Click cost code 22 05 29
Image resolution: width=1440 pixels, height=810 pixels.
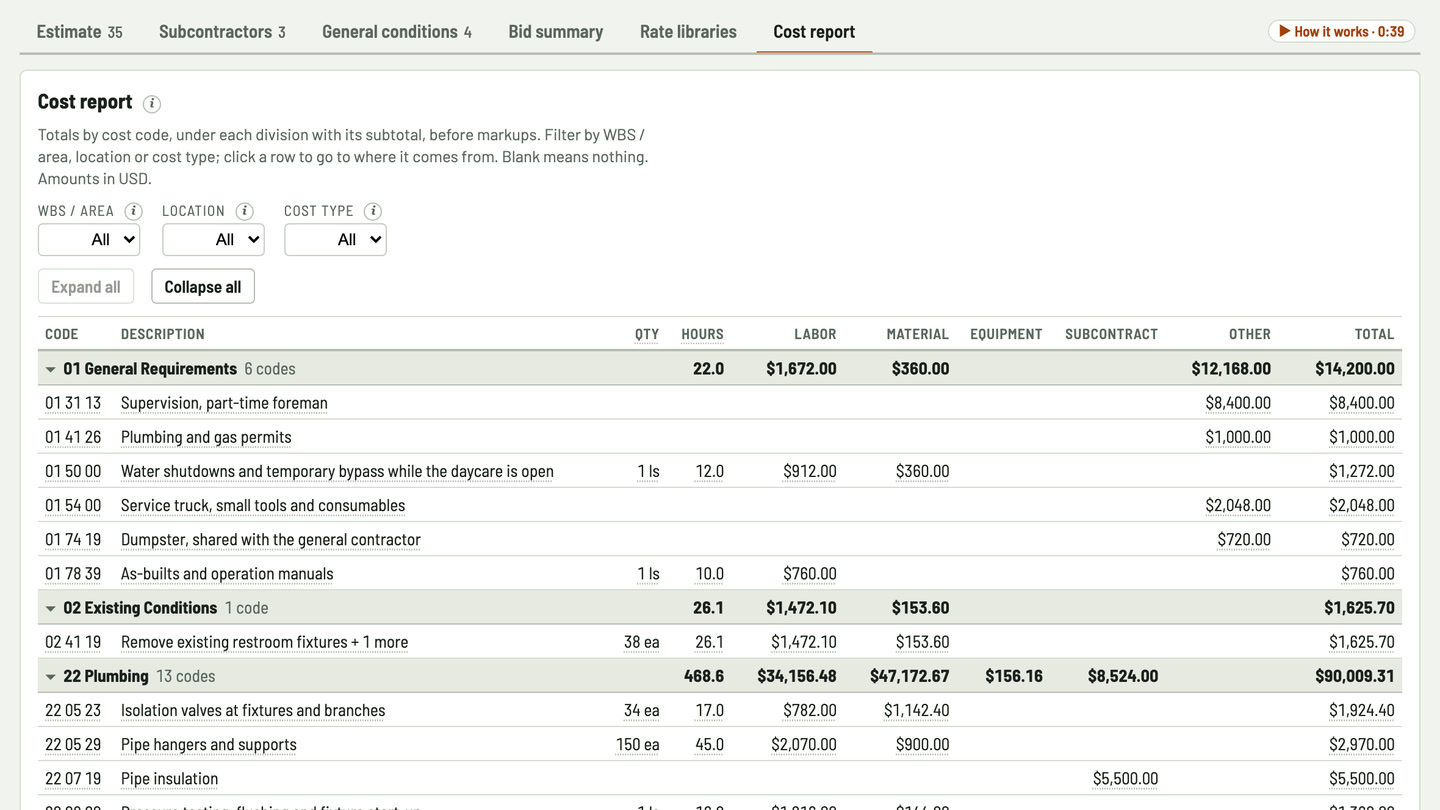pyautogui.click(x=73, y=744)
